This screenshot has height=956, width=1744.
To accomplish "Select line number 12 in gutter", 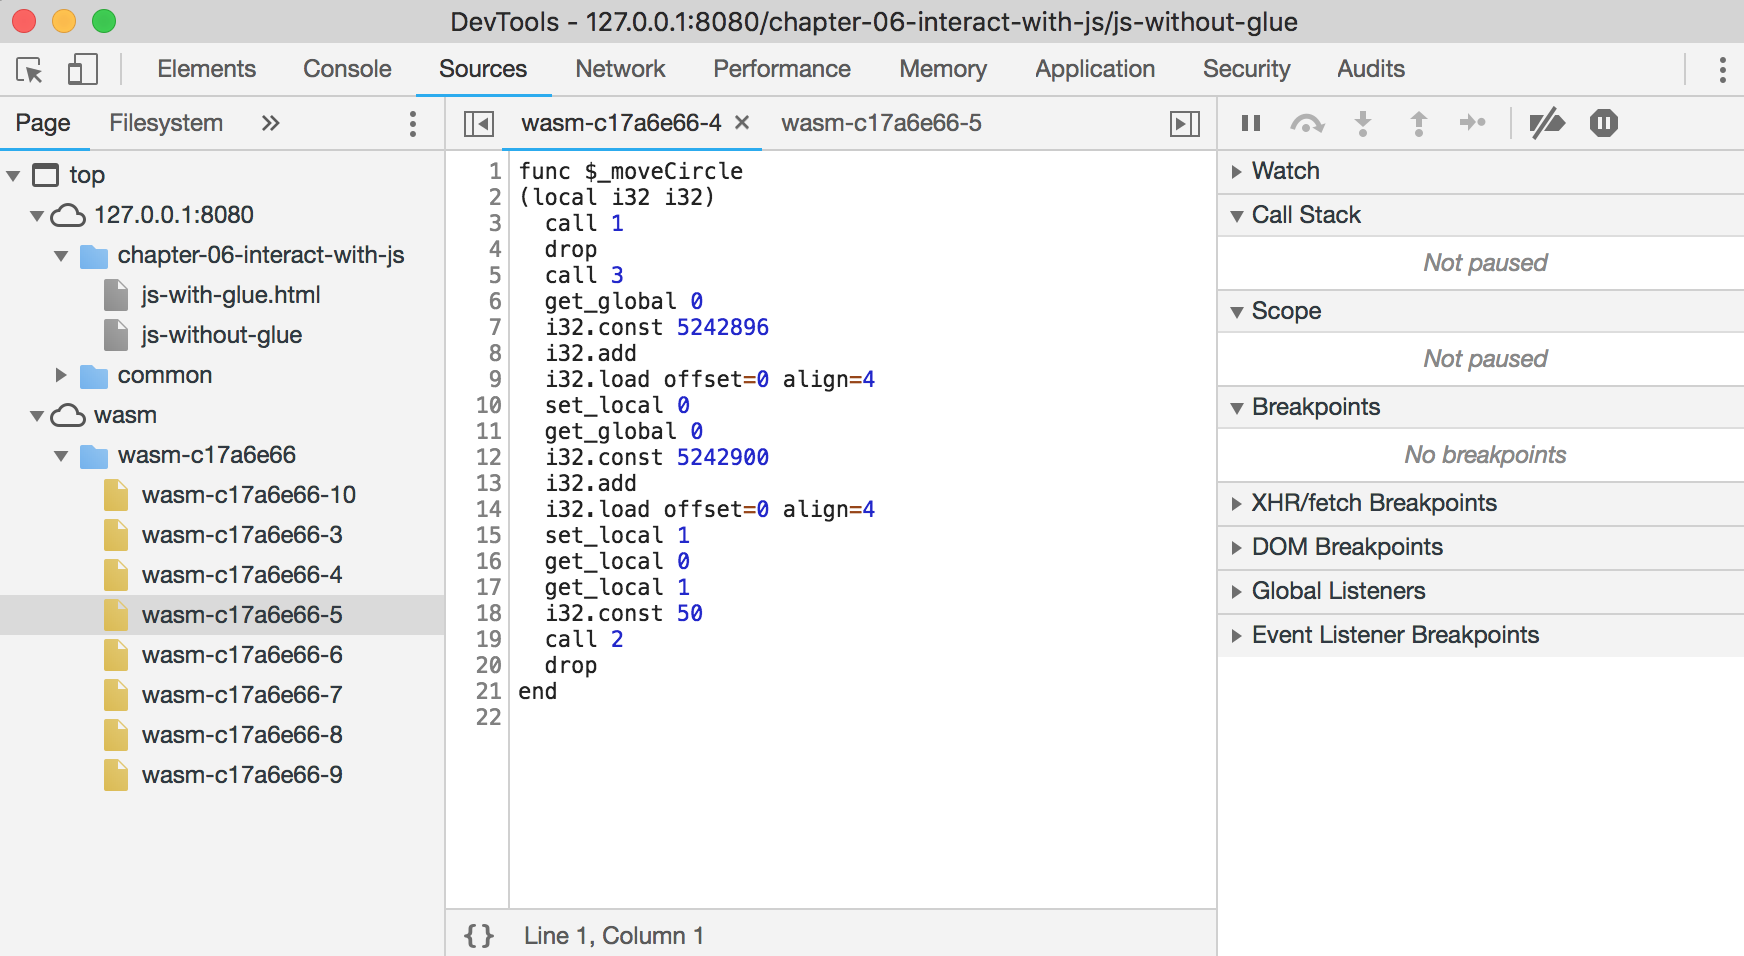I will [x=488, y=457].
